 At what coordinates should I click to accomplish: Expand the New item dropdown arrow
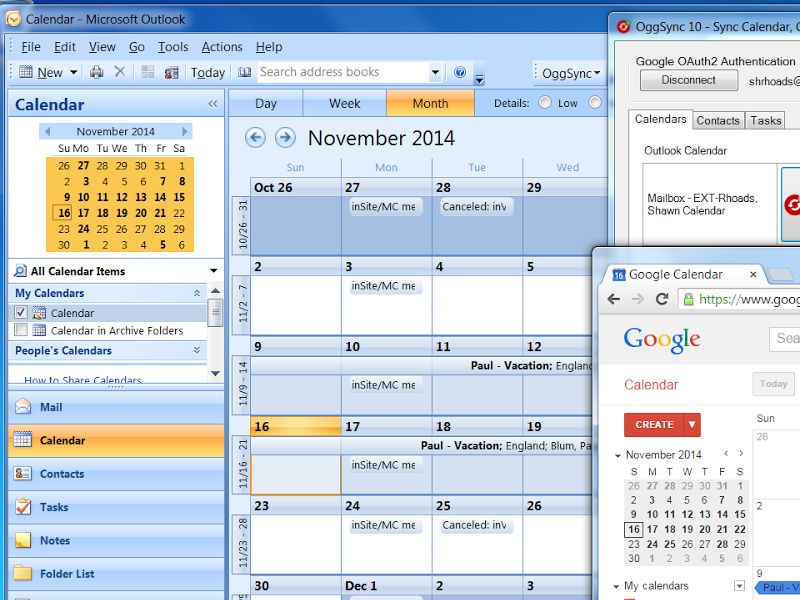coord(74,73)
